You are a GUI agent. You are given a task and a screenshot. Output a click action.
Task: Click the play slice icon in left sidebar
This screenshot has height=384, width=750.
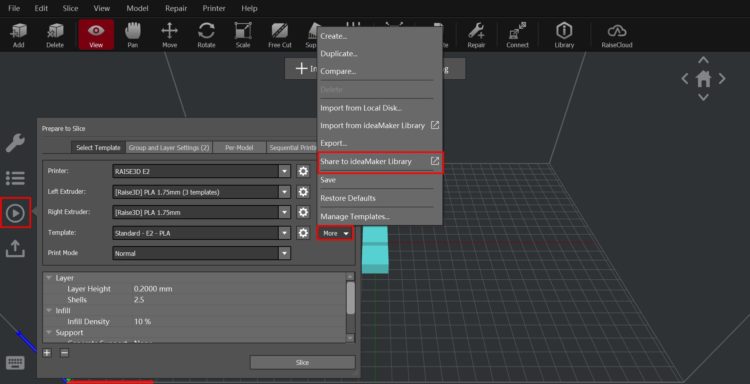click(15, 213)
